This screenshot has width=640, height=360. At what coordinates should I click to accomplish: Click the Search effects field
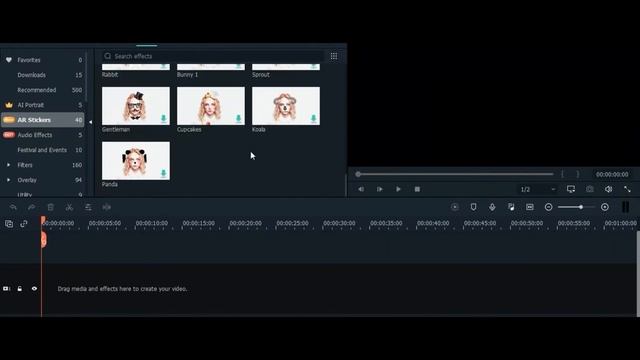coord(213,56)
